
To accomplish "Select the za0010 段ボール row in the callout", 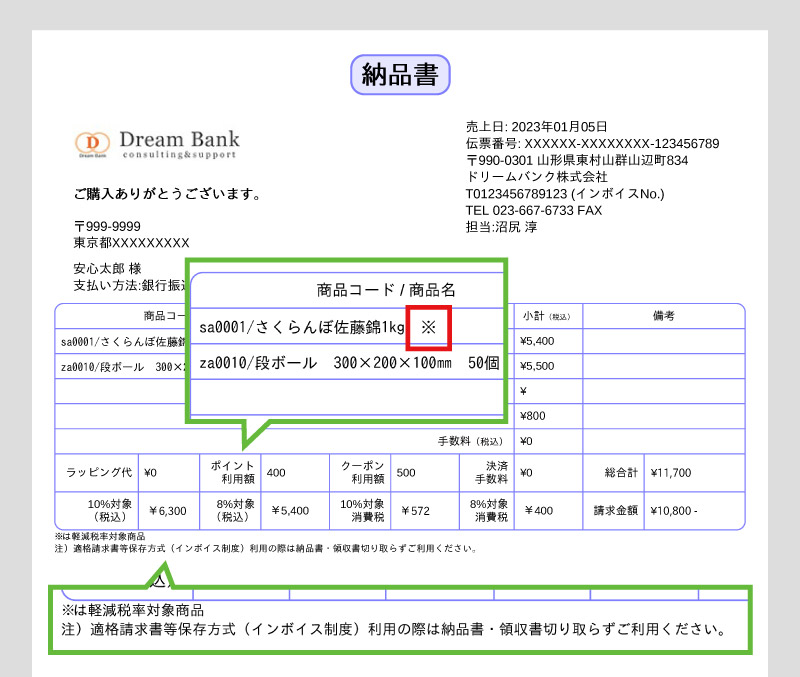I will (x=347, y=363).
